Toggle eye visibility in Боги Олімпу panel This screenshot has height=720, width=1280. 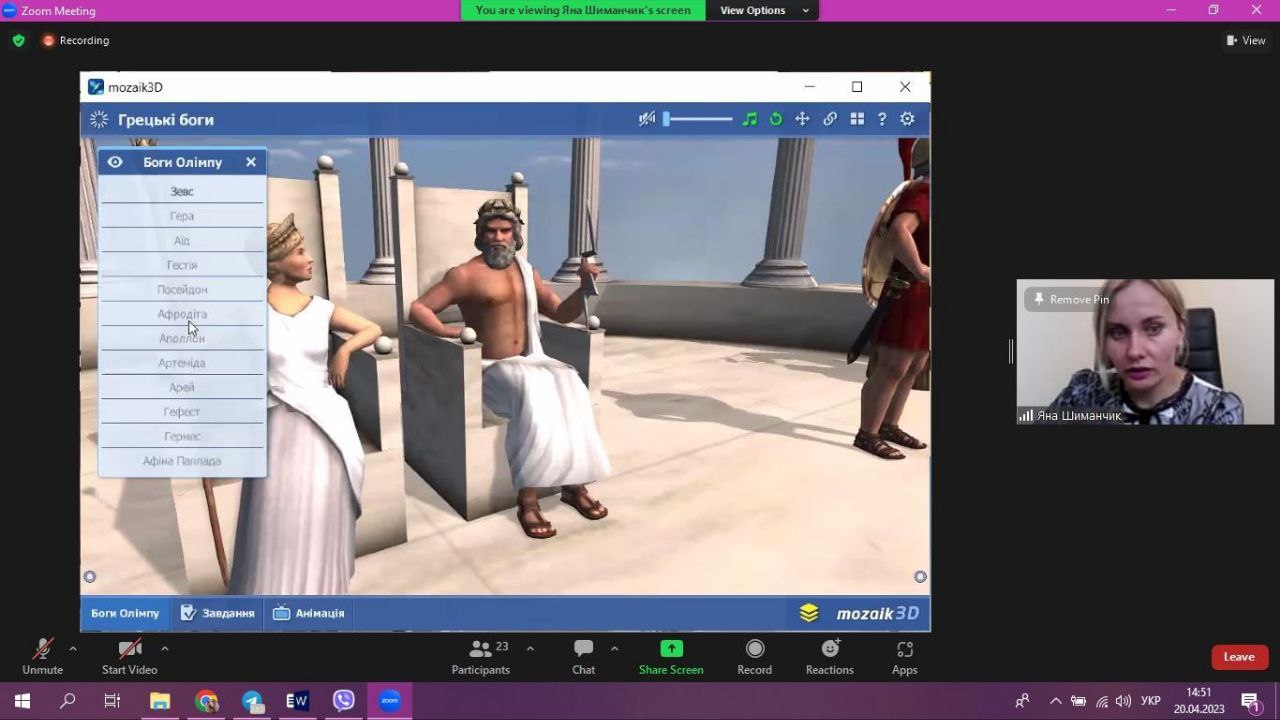pos(115,162)
